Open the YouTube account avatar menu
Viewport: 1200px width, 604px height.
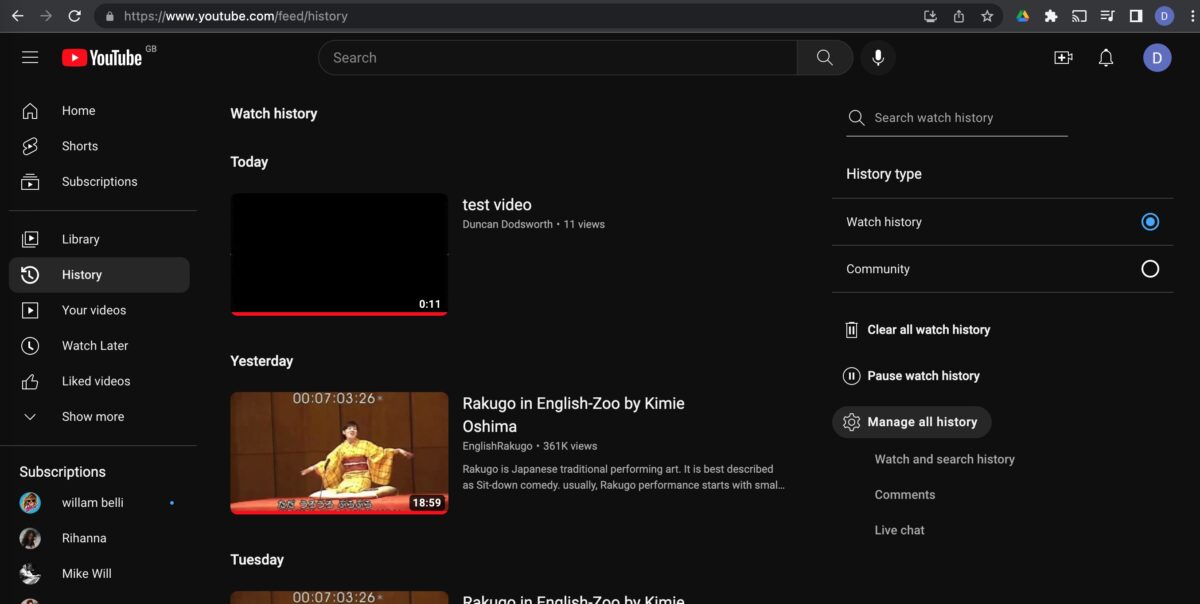tap(1157, 58)
